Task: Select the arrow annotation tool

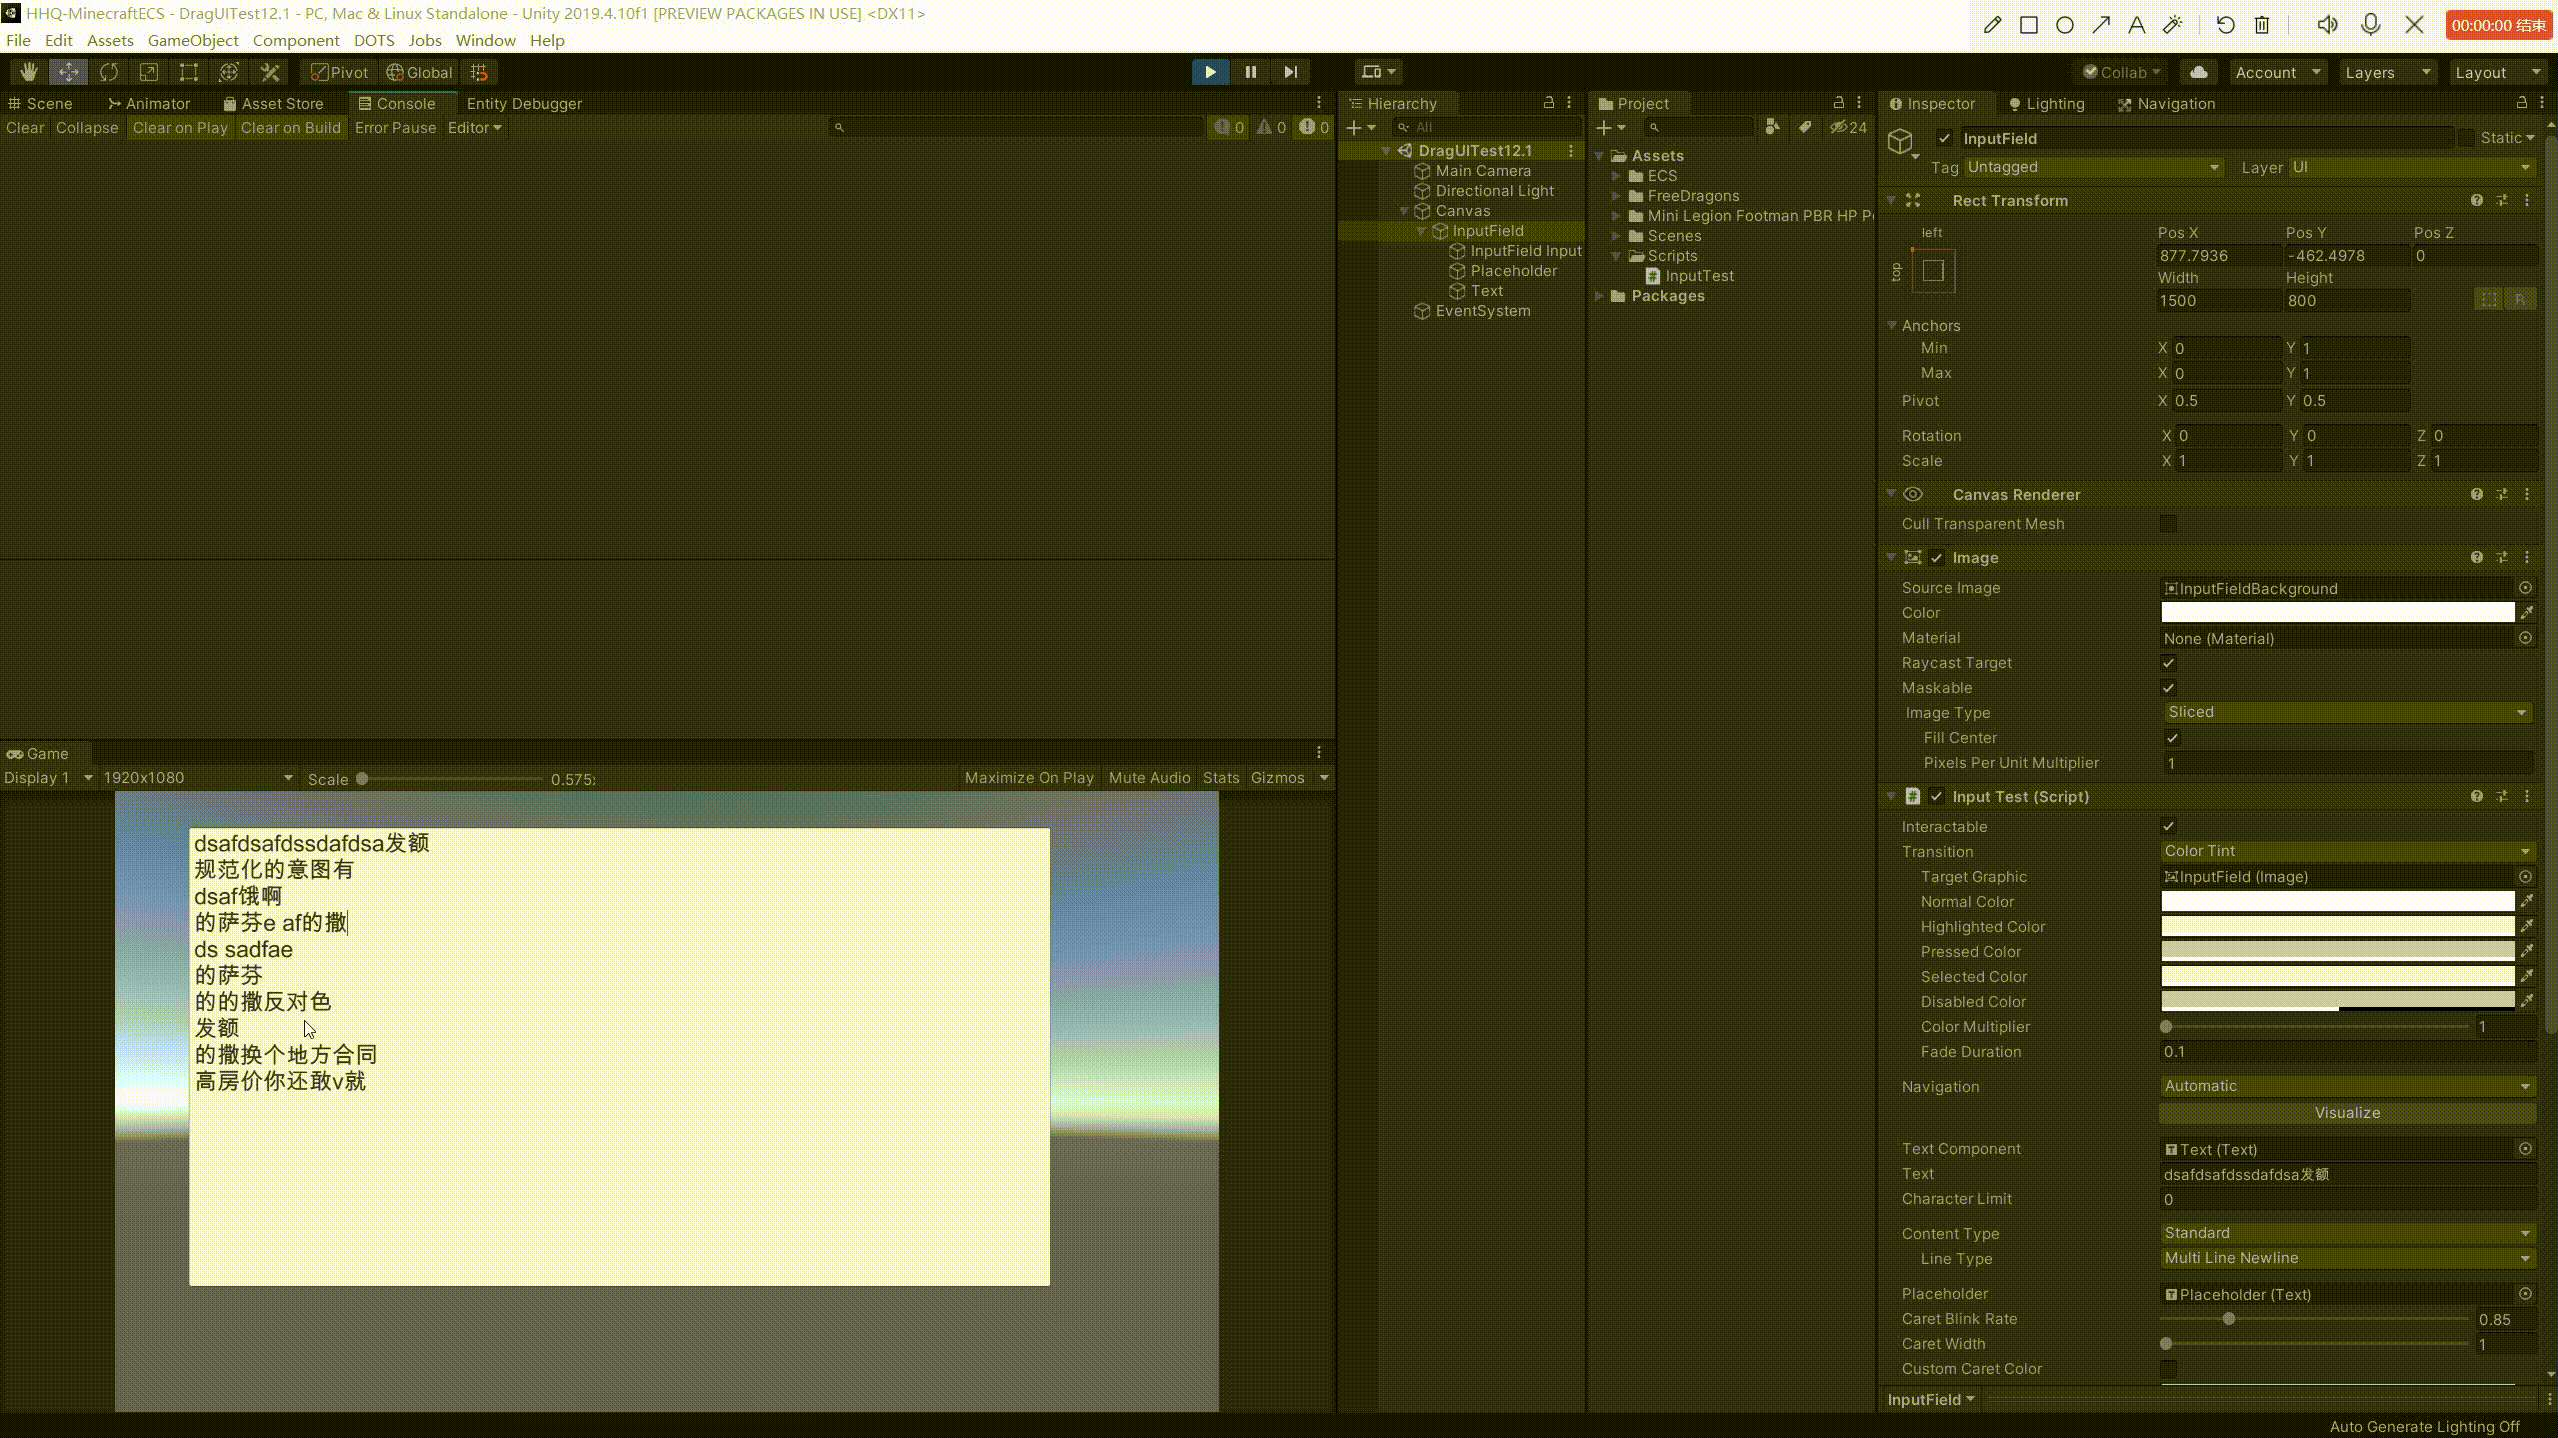Action: 2100,25
